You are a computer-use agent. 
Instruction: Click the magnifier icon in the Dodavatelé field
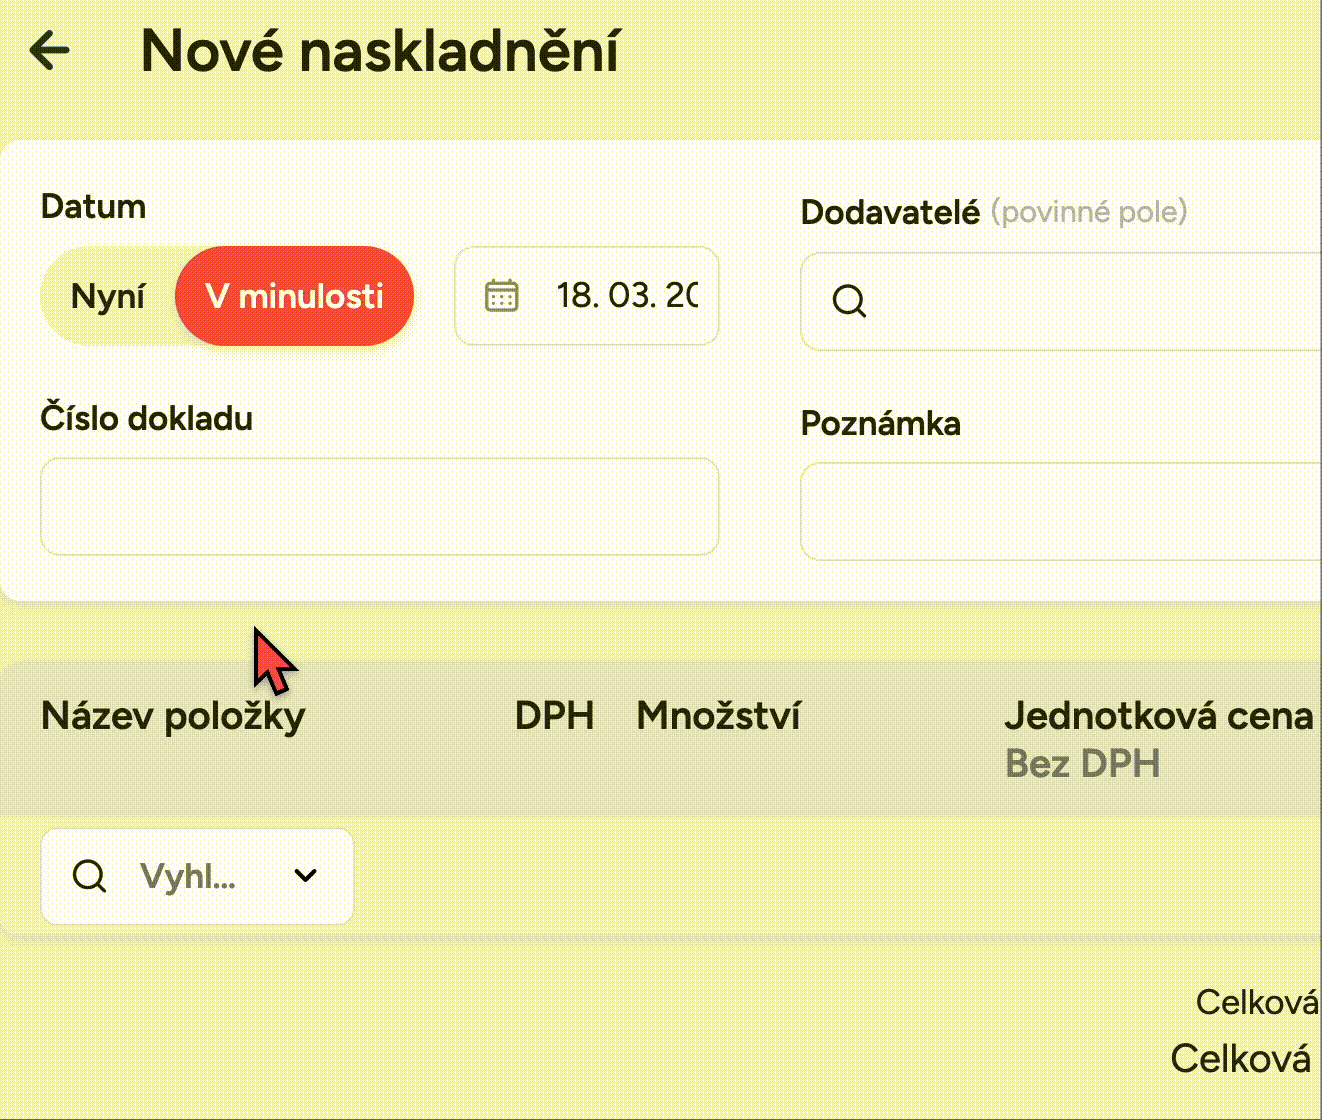[849, 300]
